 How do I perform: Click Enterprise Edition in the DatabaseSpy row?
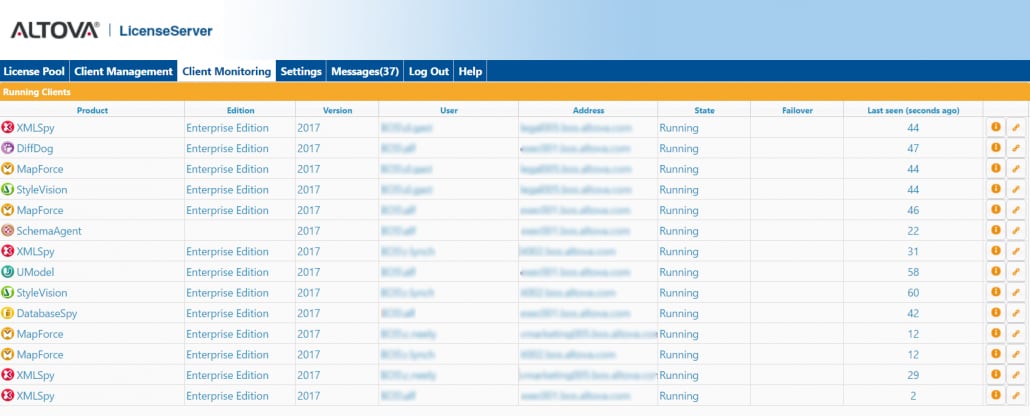pyautogui.click(x=227, y=313)
